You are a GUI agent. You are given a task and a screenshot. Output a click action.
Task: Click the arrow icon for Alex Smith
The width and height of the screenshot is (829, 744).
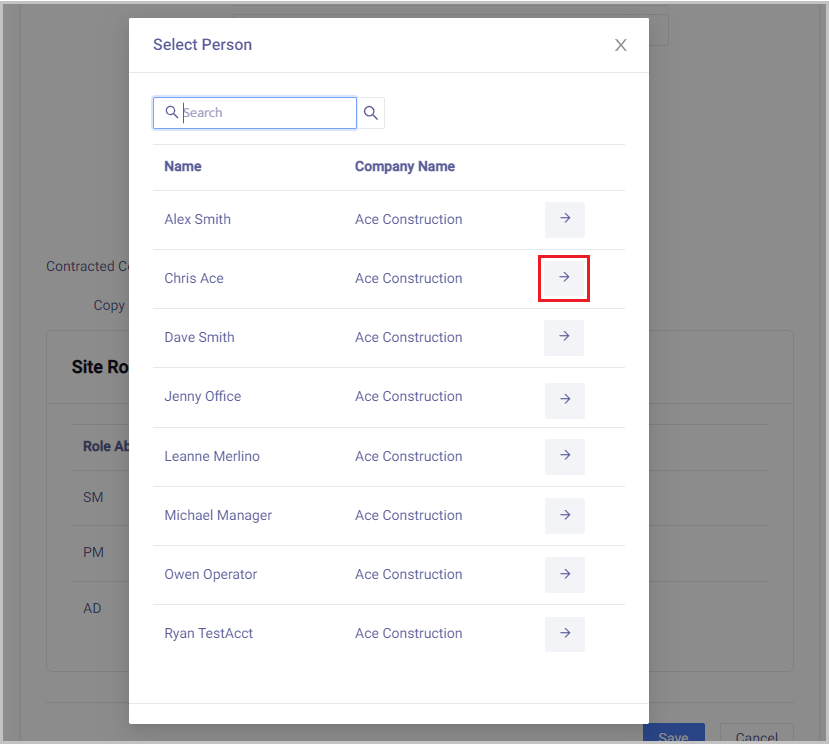pyautogui.click(x=564, y=219)
